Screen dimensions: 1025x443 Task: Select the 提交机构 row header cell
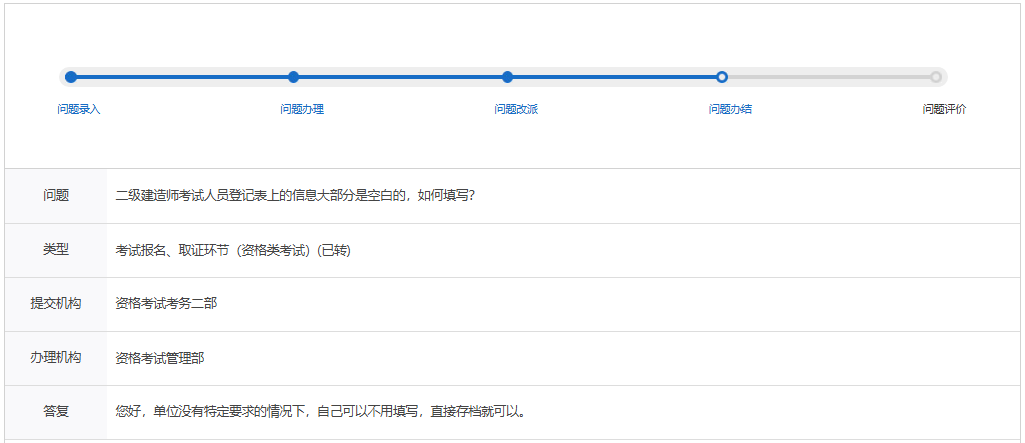point(56,304)
